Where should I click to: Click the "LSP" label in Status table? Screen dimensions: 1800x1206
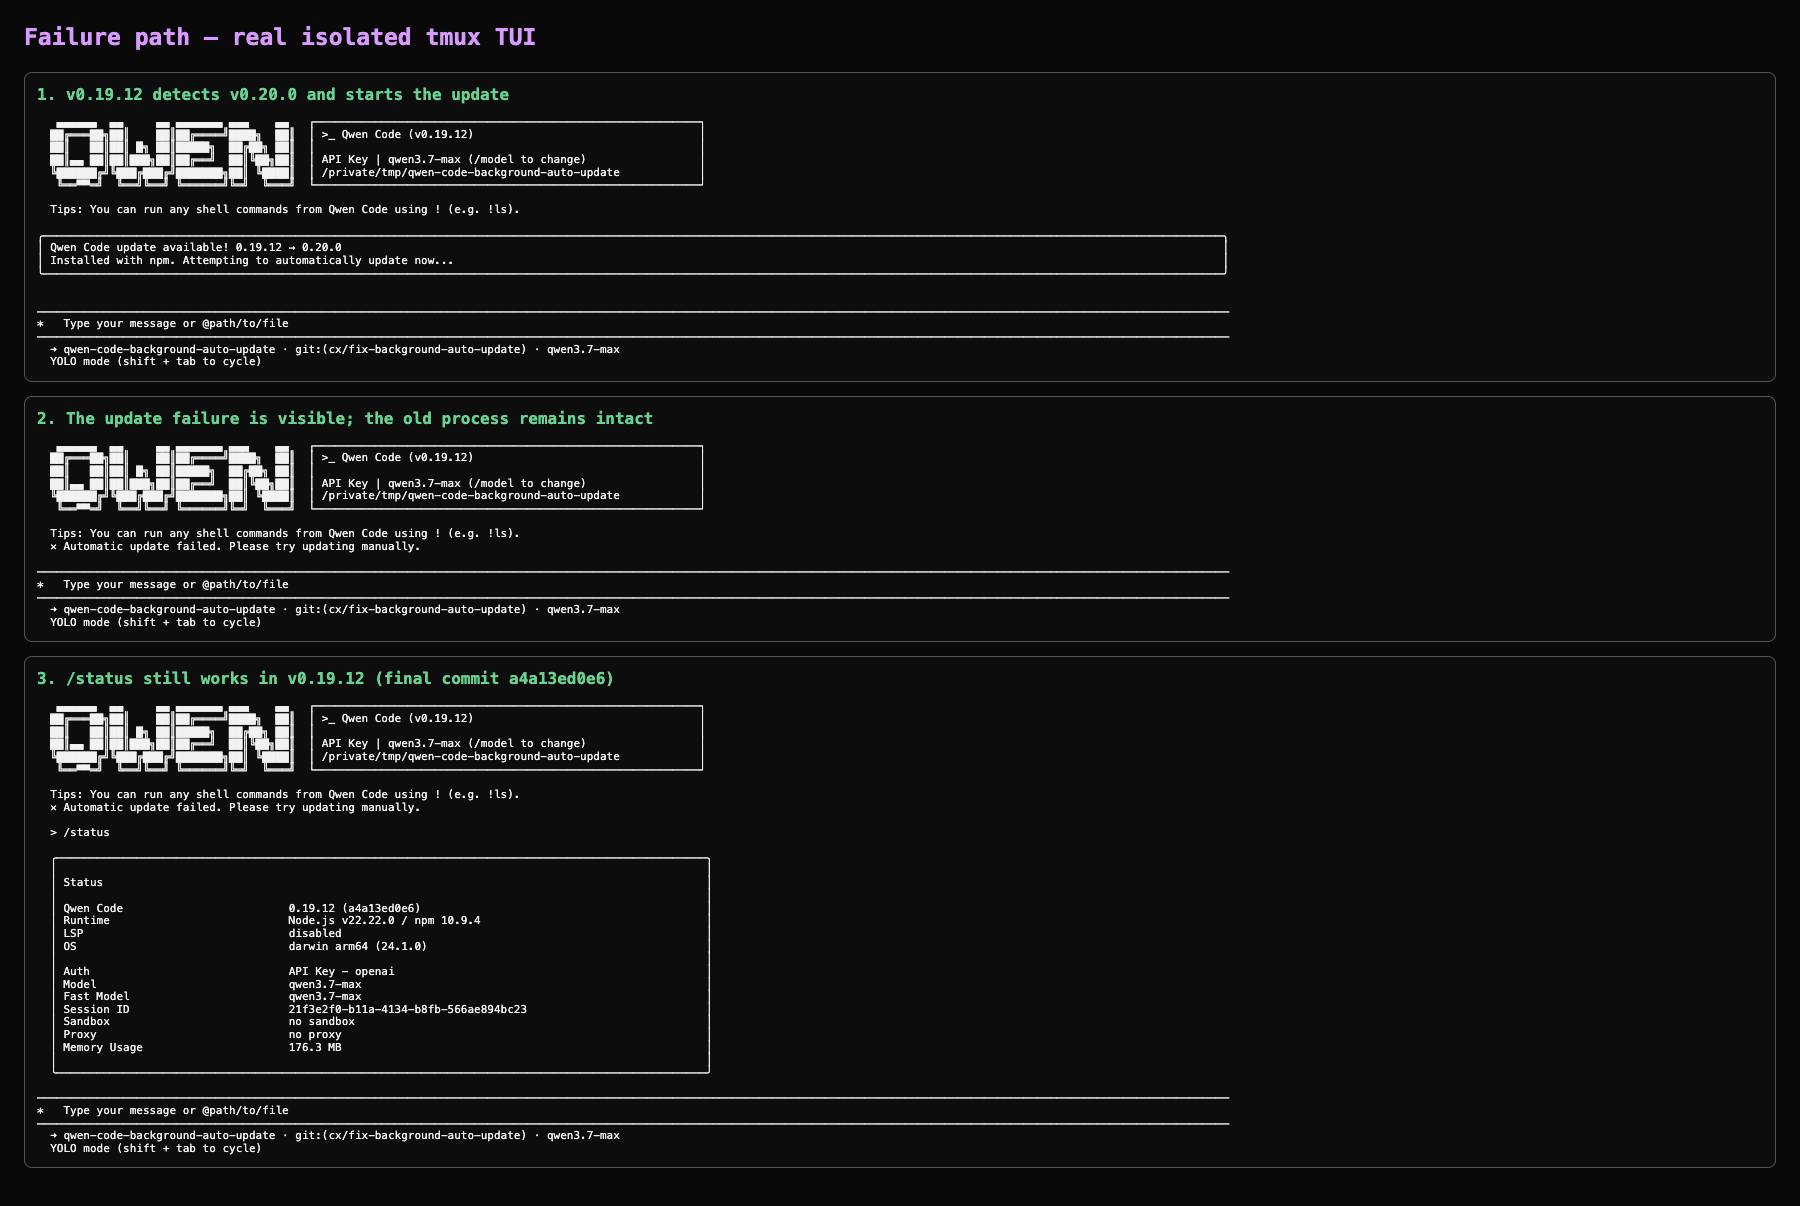tap(73, 933)
